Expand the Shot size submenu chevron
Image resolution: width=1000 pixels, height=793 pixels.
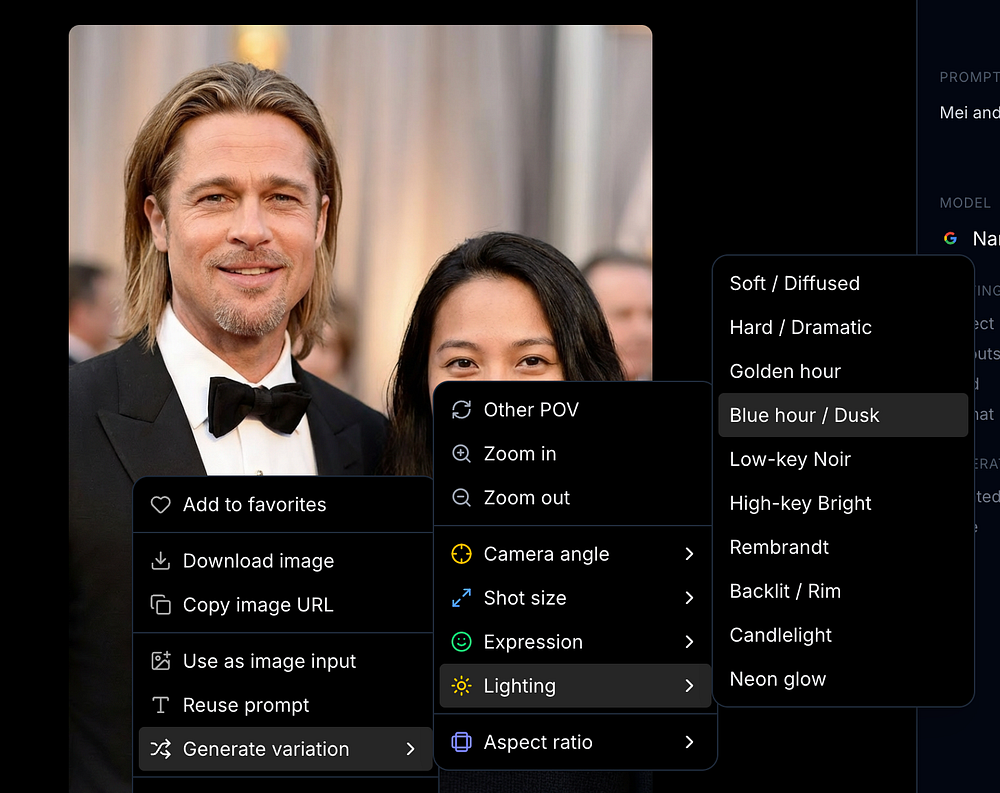(x=689, y=598)
